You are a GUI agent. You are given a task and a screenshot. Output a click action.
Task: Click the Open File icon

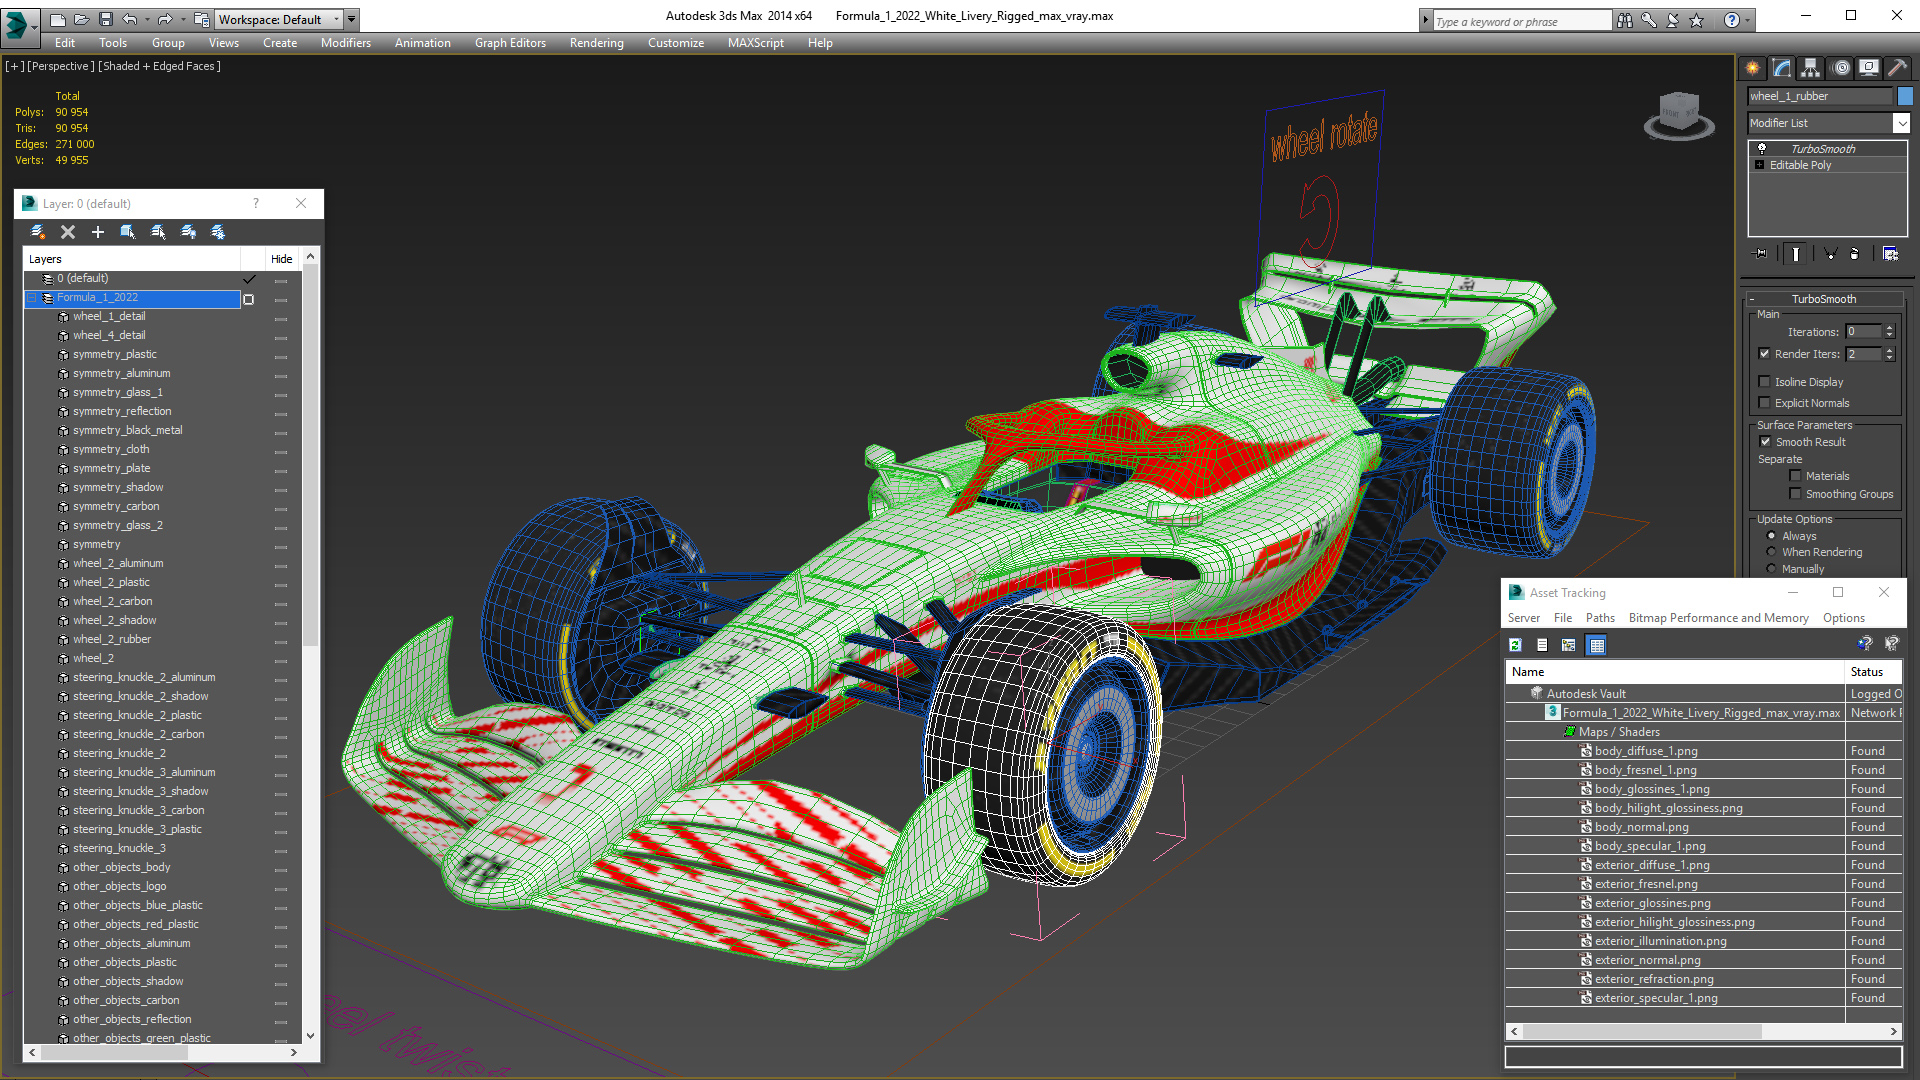82,19
